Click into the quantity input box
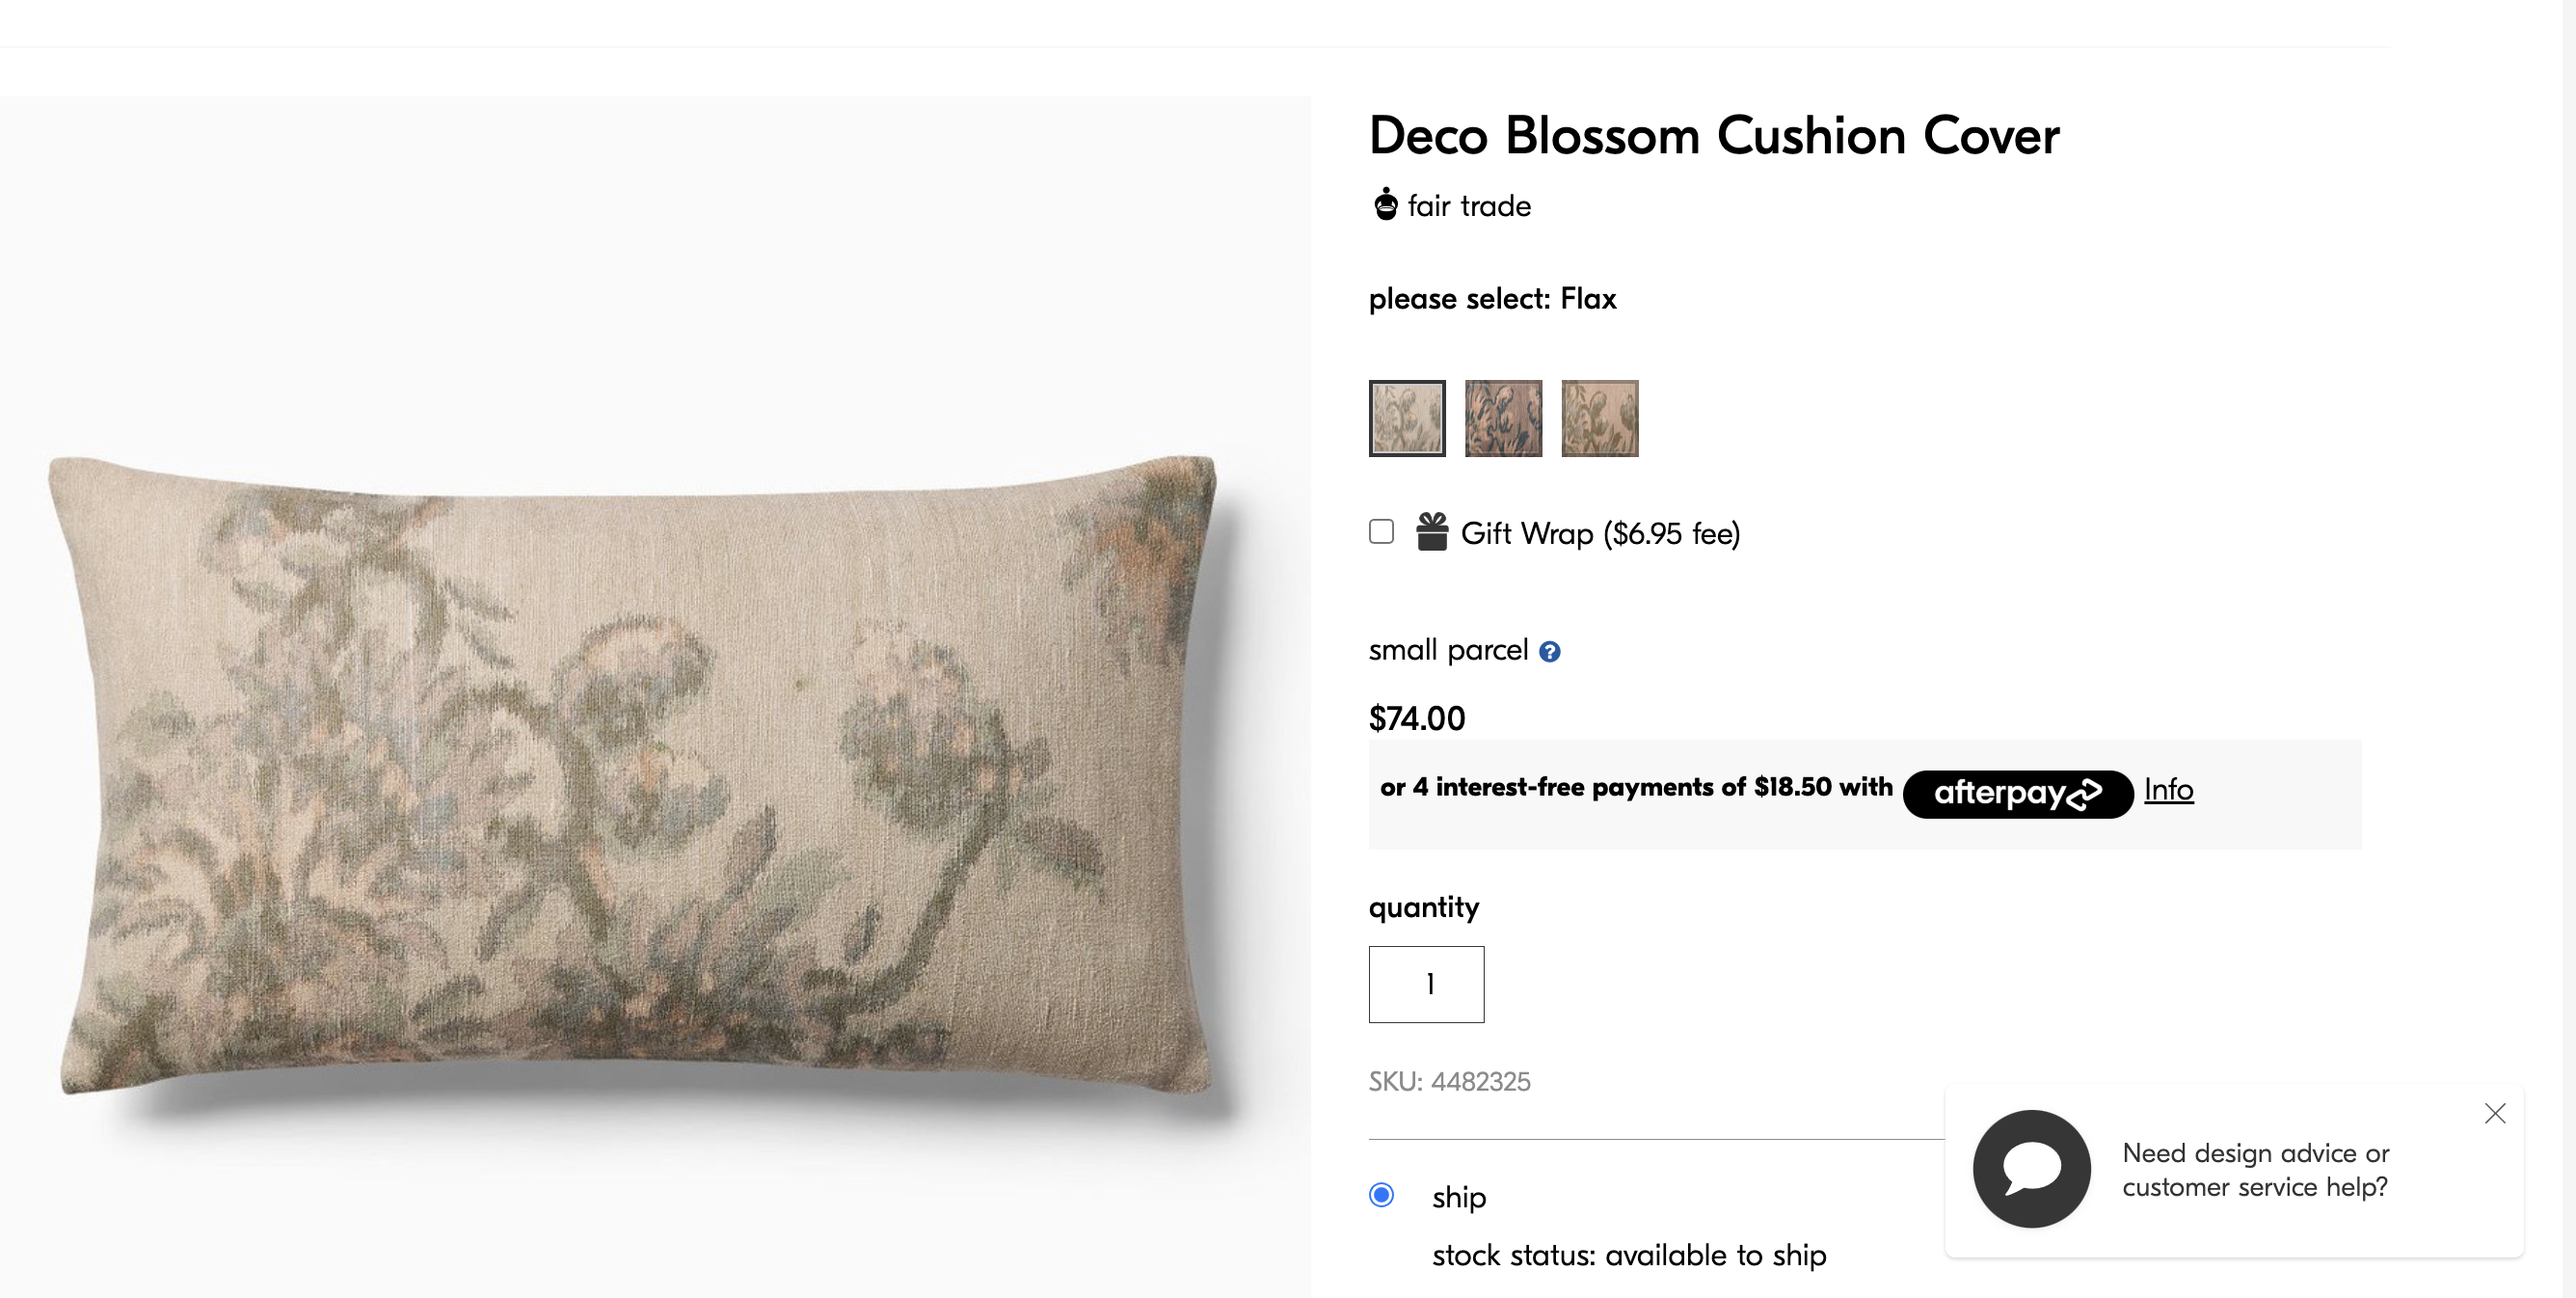The width and height of the screenshot is (2576, 1298). pos(1426,984)
